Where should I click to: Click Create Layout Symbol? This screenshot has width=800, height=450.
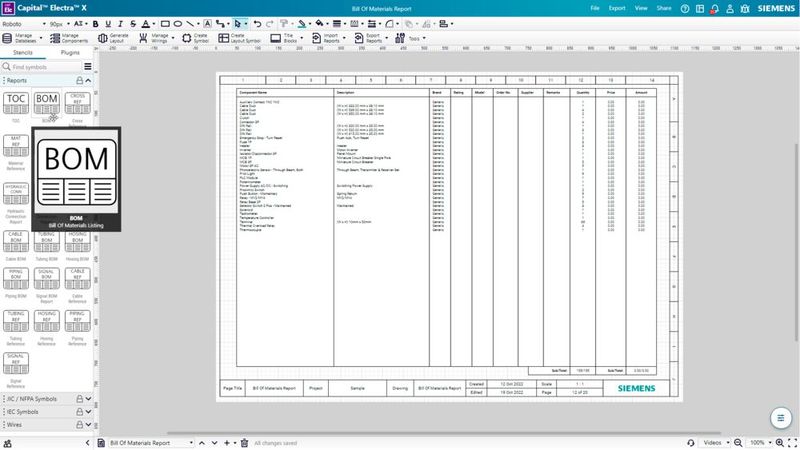(239, 38)
